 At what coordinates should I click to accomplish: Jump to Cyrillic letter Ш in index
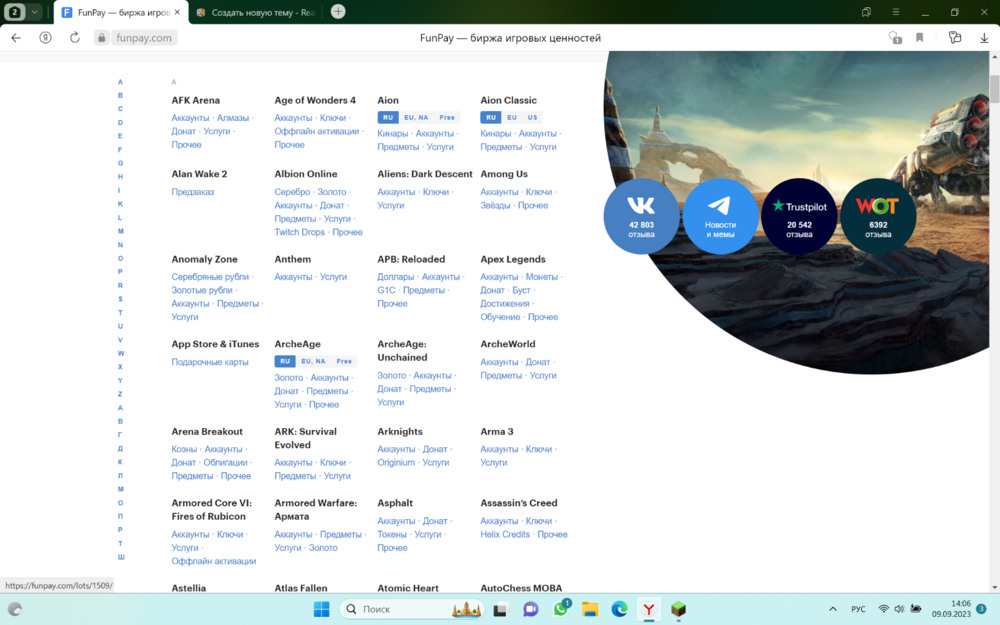(x=121, y=557)
